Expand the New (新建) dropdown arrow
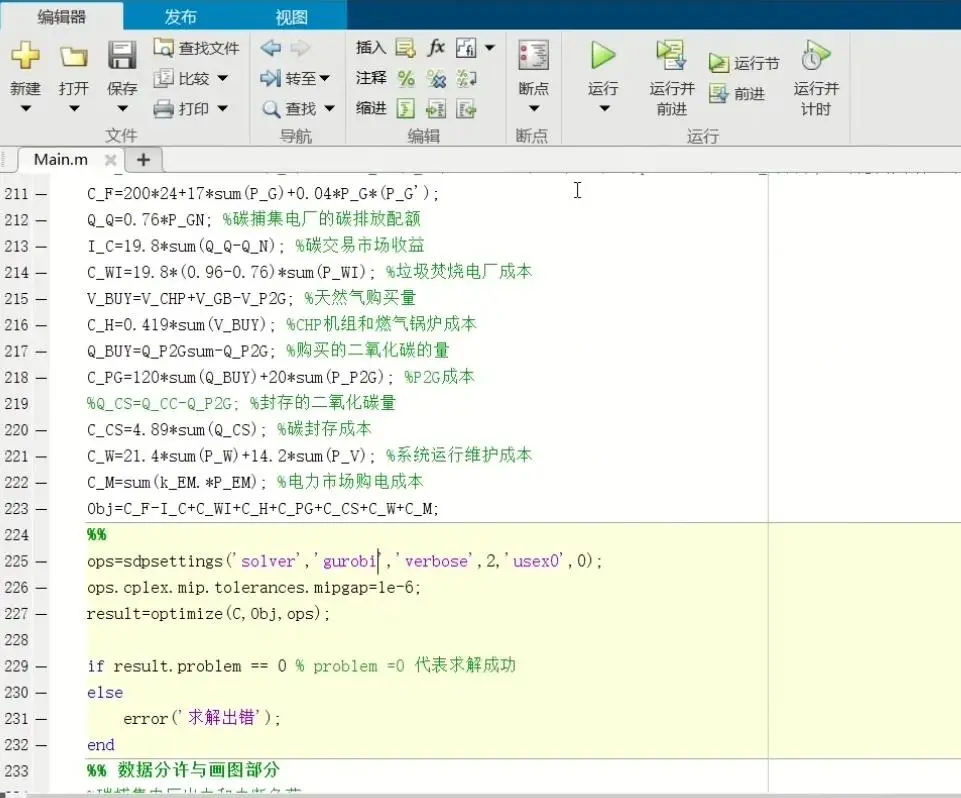This screenshot has height=798, width=961. [x=25, y=108]
